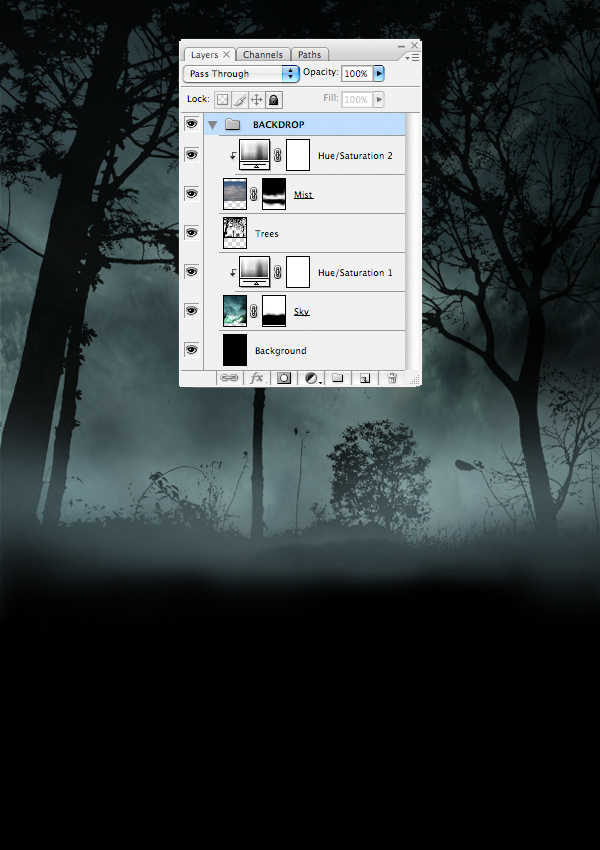600x850 pixels.
Task: Click the BACKDROP group folder icon
Action: pos(233,125)
